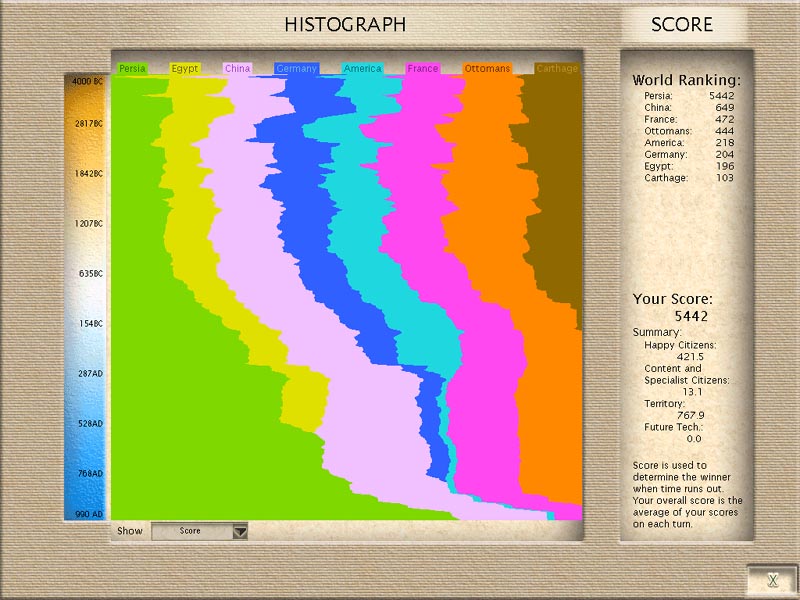Select the 990 AD timeline label
Screen dimensions: 800x600
click(x=88, y=513)
